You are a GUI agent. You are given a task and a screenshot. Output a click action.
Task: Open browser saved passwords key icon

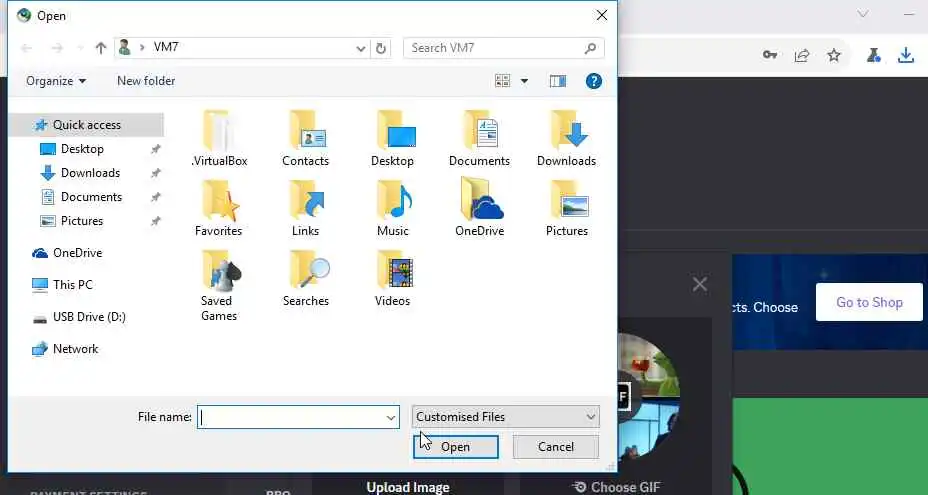[x=769, y=55]
